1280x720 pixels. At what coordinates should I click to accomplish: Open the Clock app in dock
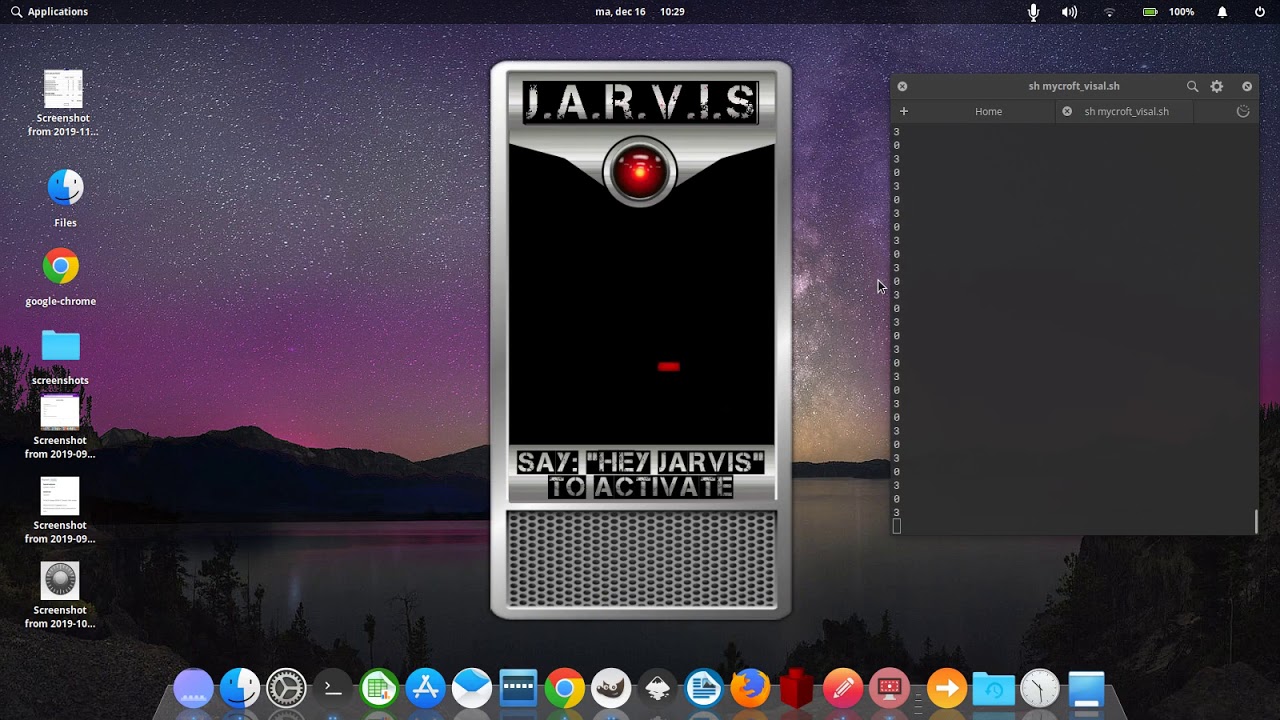click(1040, 689)
